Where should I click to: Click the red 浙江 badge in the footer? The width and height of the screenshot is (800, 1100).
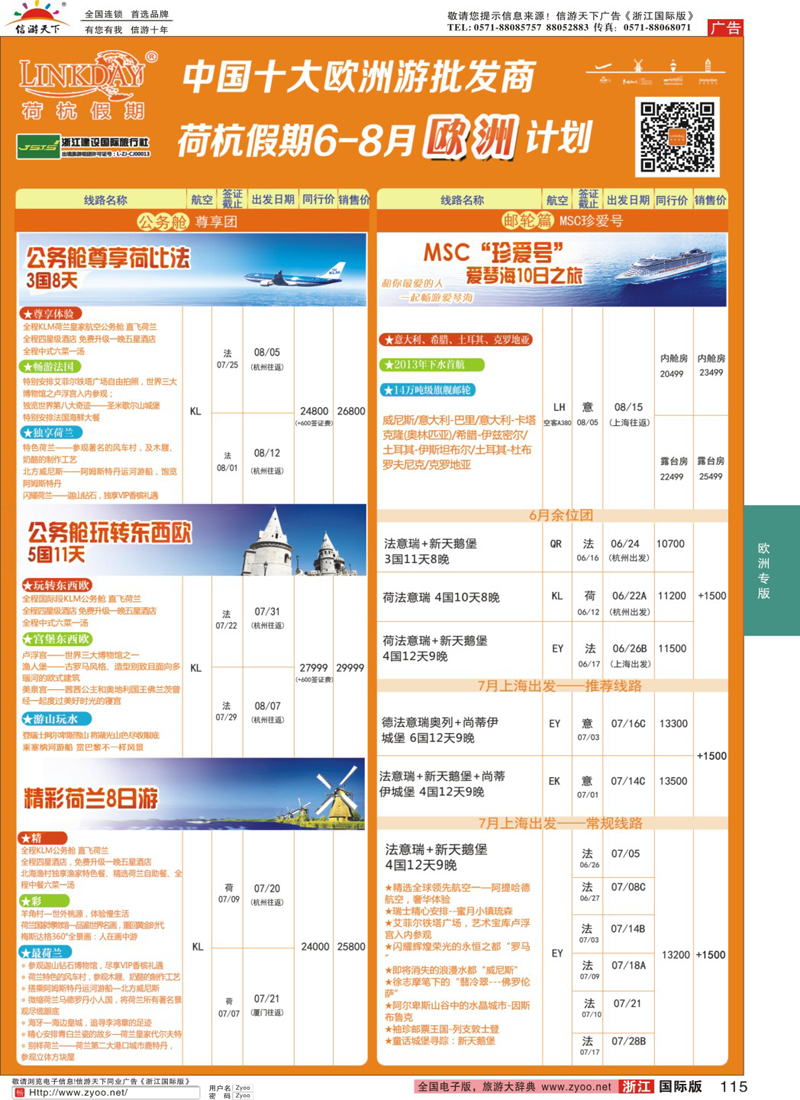(x=636, y=1086)
